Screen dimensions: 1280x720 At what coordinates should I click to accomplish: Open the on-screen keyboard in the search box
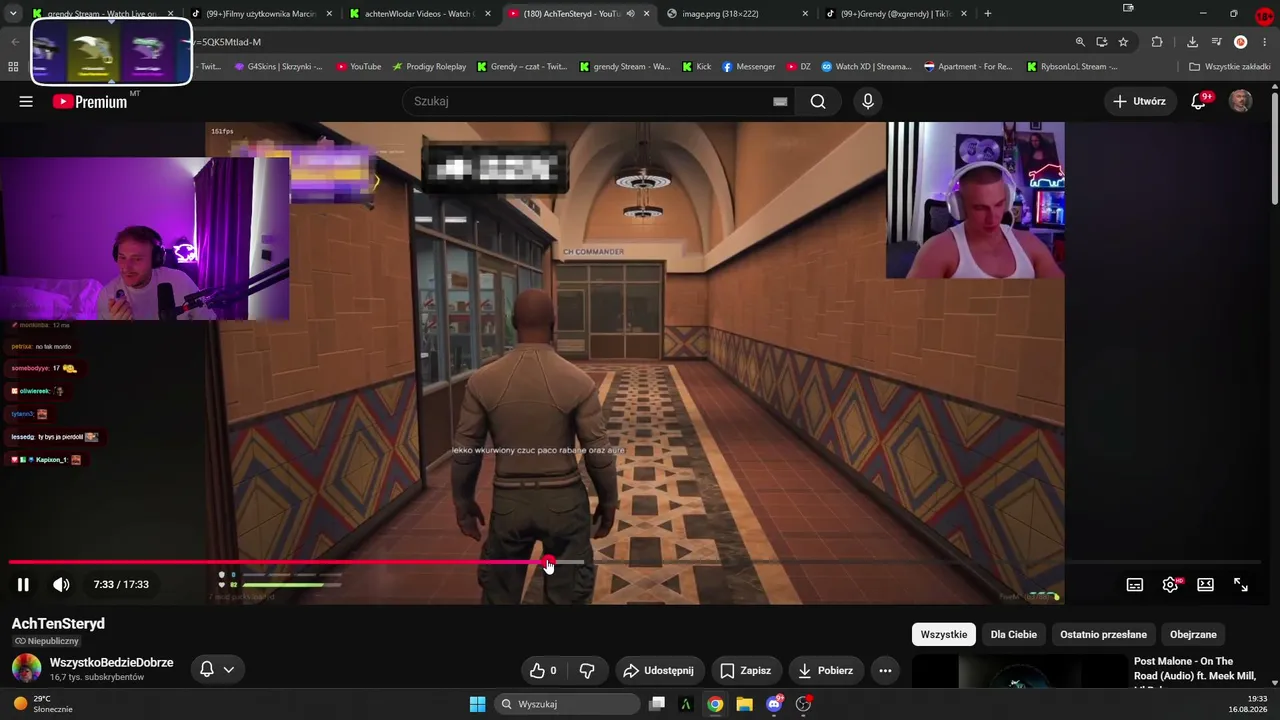780,101
